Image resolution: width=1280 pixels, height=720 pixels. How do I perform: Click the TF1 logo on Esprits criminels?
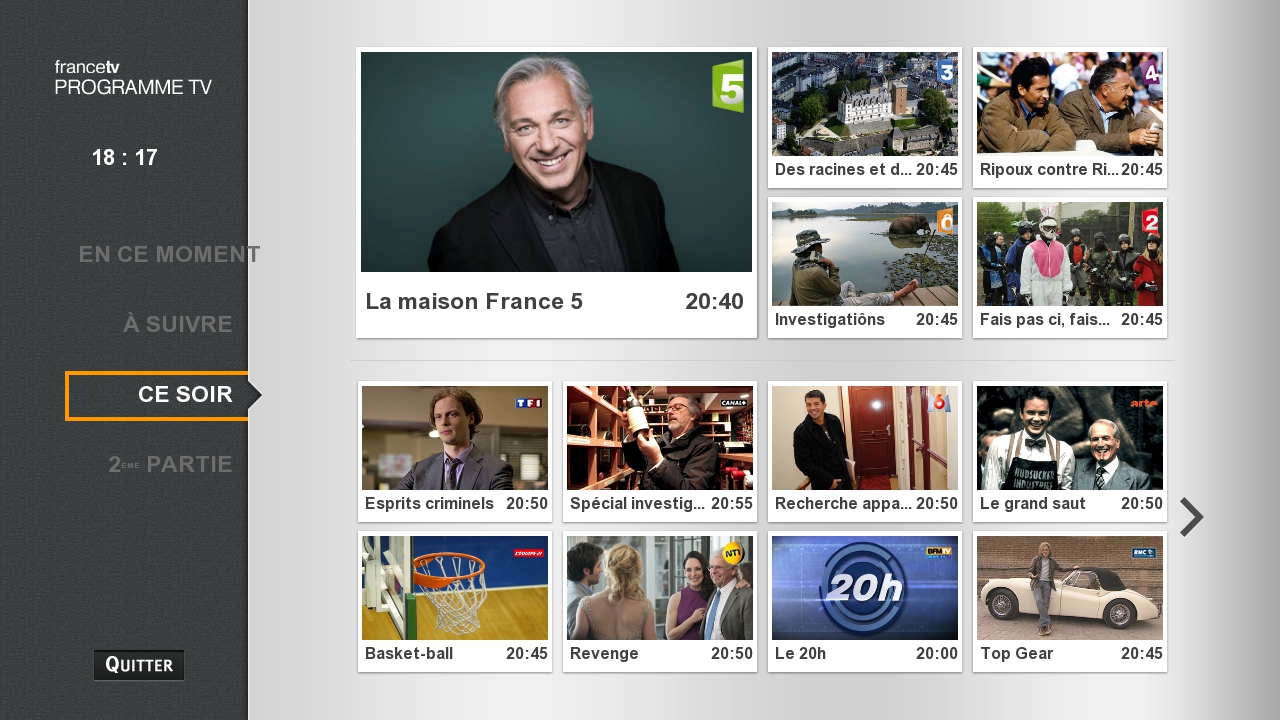point(528,403)
